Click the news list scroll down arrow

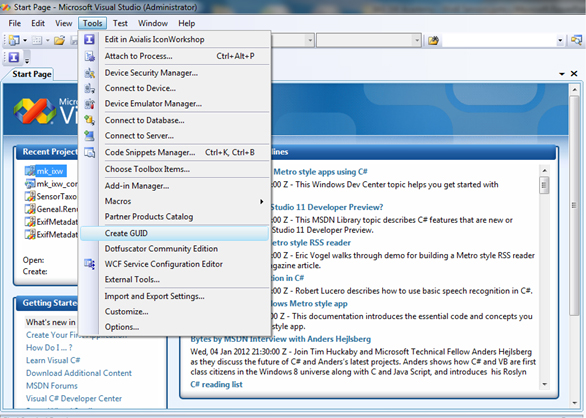coord(544,384)
